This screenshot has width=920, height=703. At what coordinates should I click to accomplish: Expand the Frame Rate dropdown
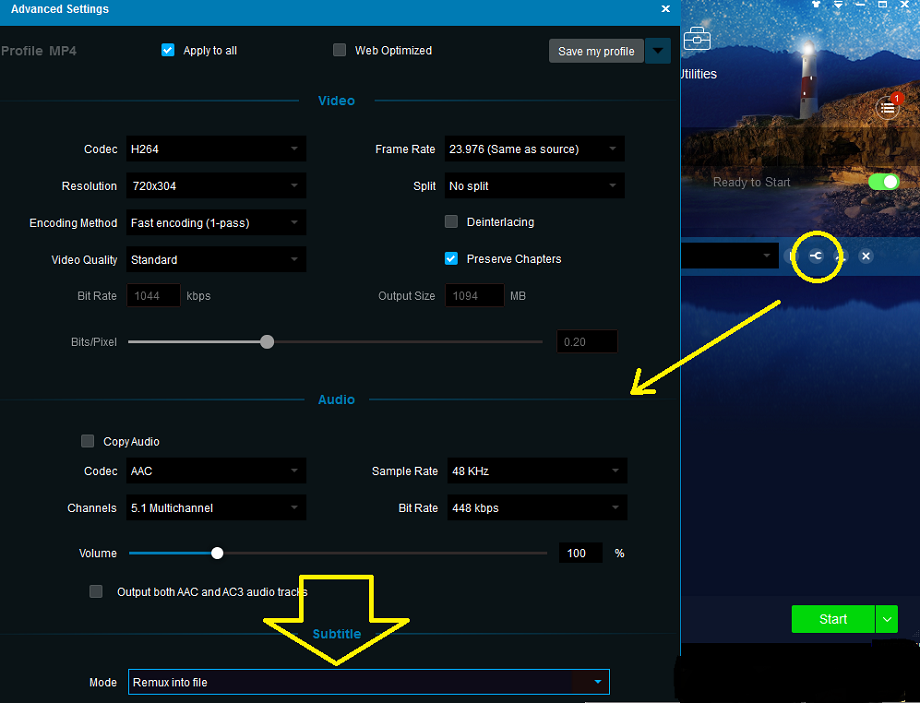point(534,149)
